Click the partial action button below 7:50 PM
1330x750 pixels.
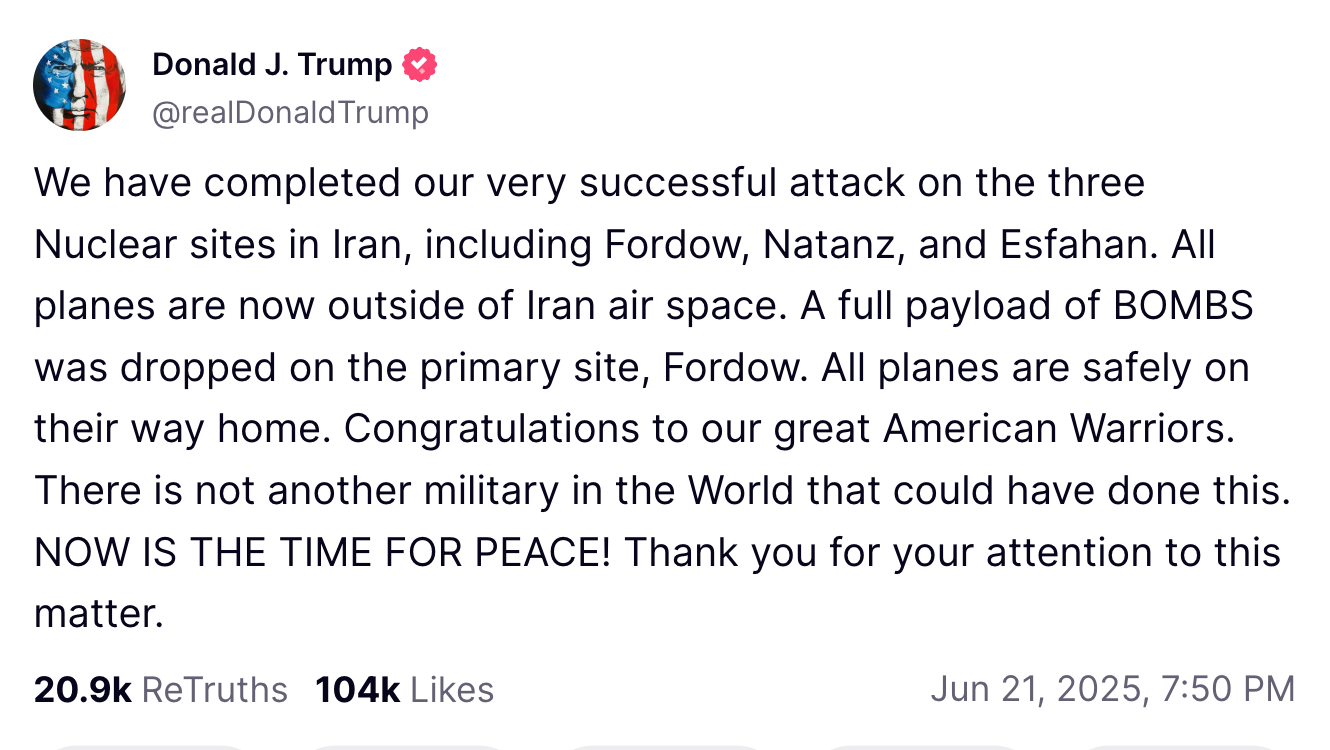click(x=1178, y=747)
